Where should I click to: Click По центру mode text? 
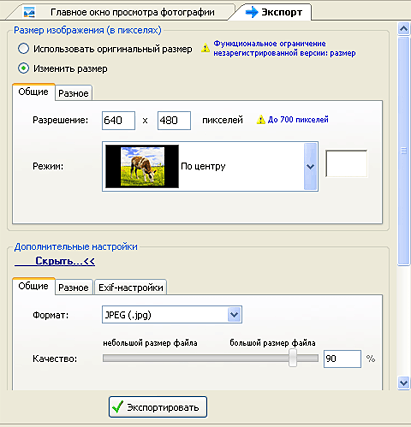(203, 166)
